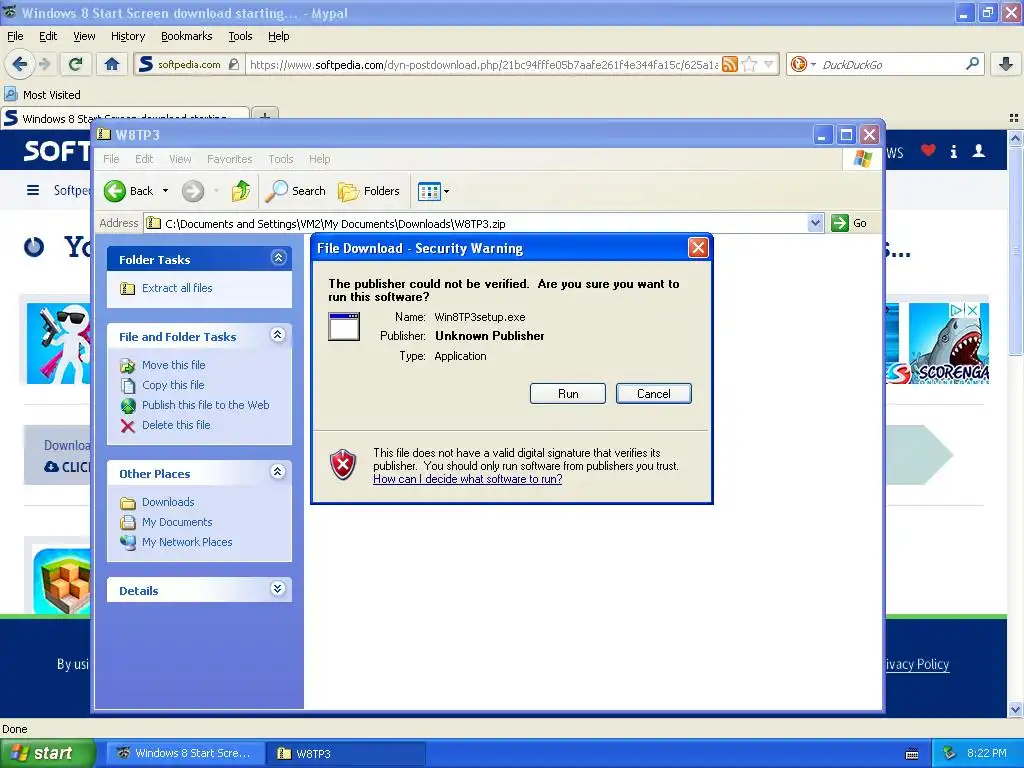This screenshot has width=1024, height=768.
Task: Click the keyboard icon in system tray
Action: (x=912, y=754)
